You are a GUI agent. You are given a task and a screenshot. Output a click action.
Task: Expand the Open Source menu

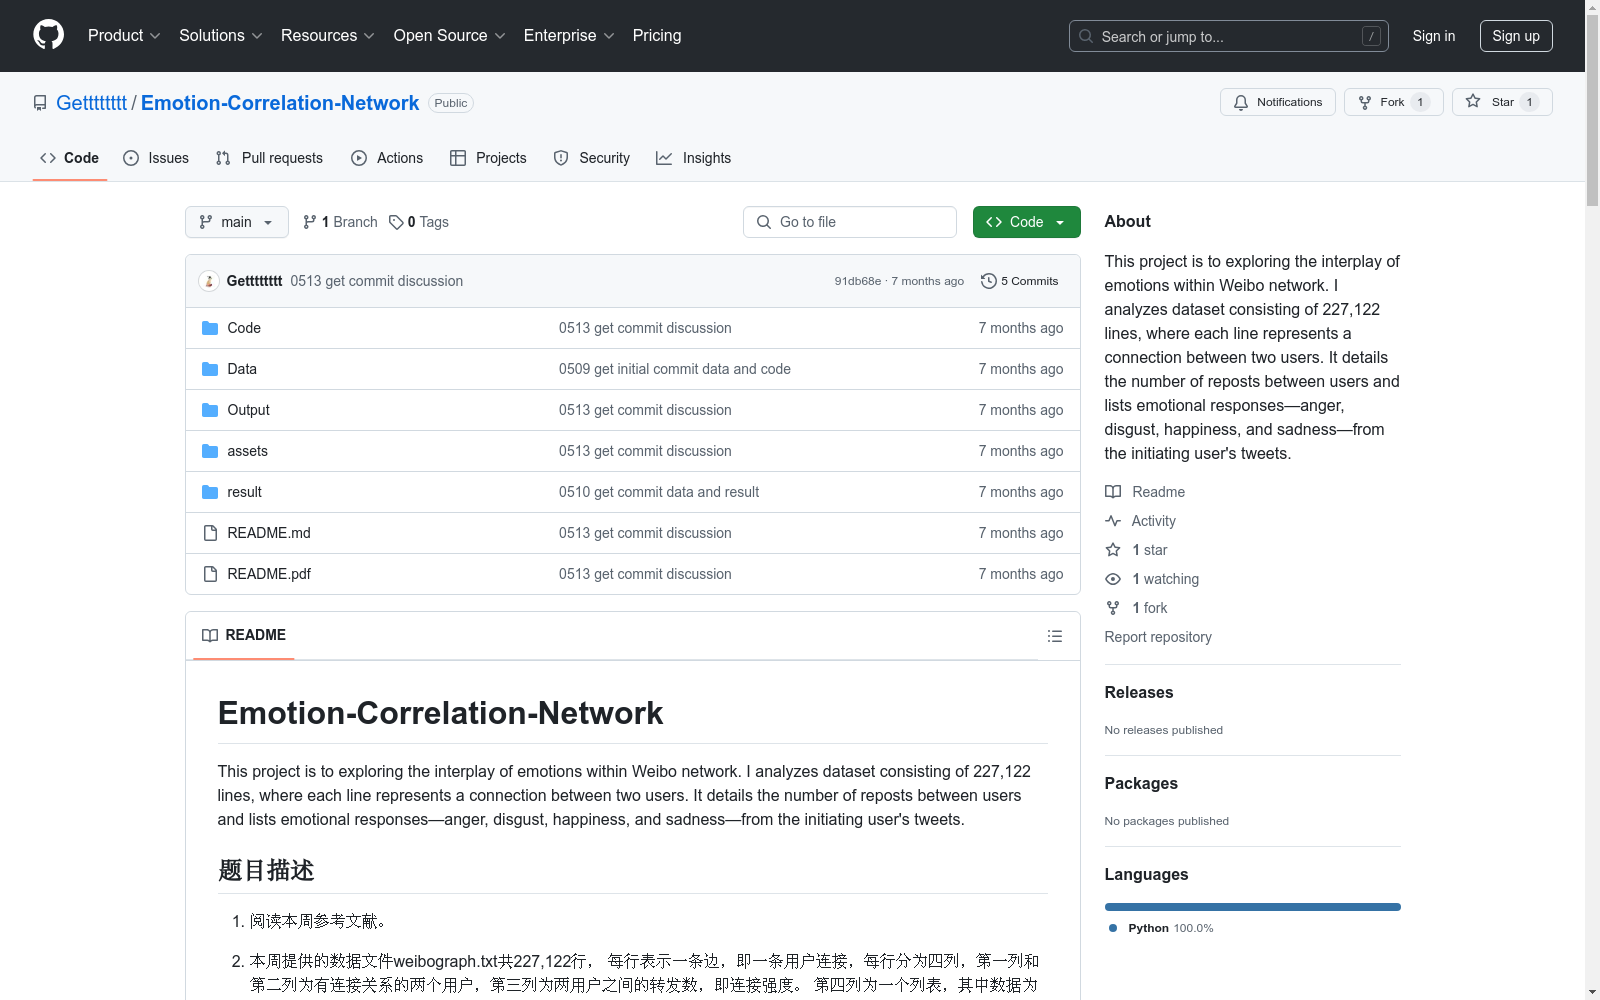click(450, 35)
